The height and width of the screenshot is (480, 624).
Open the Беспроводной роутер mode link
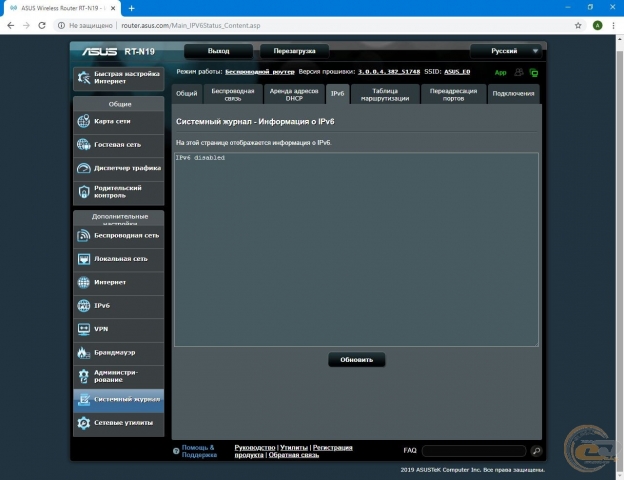(260, 72)
